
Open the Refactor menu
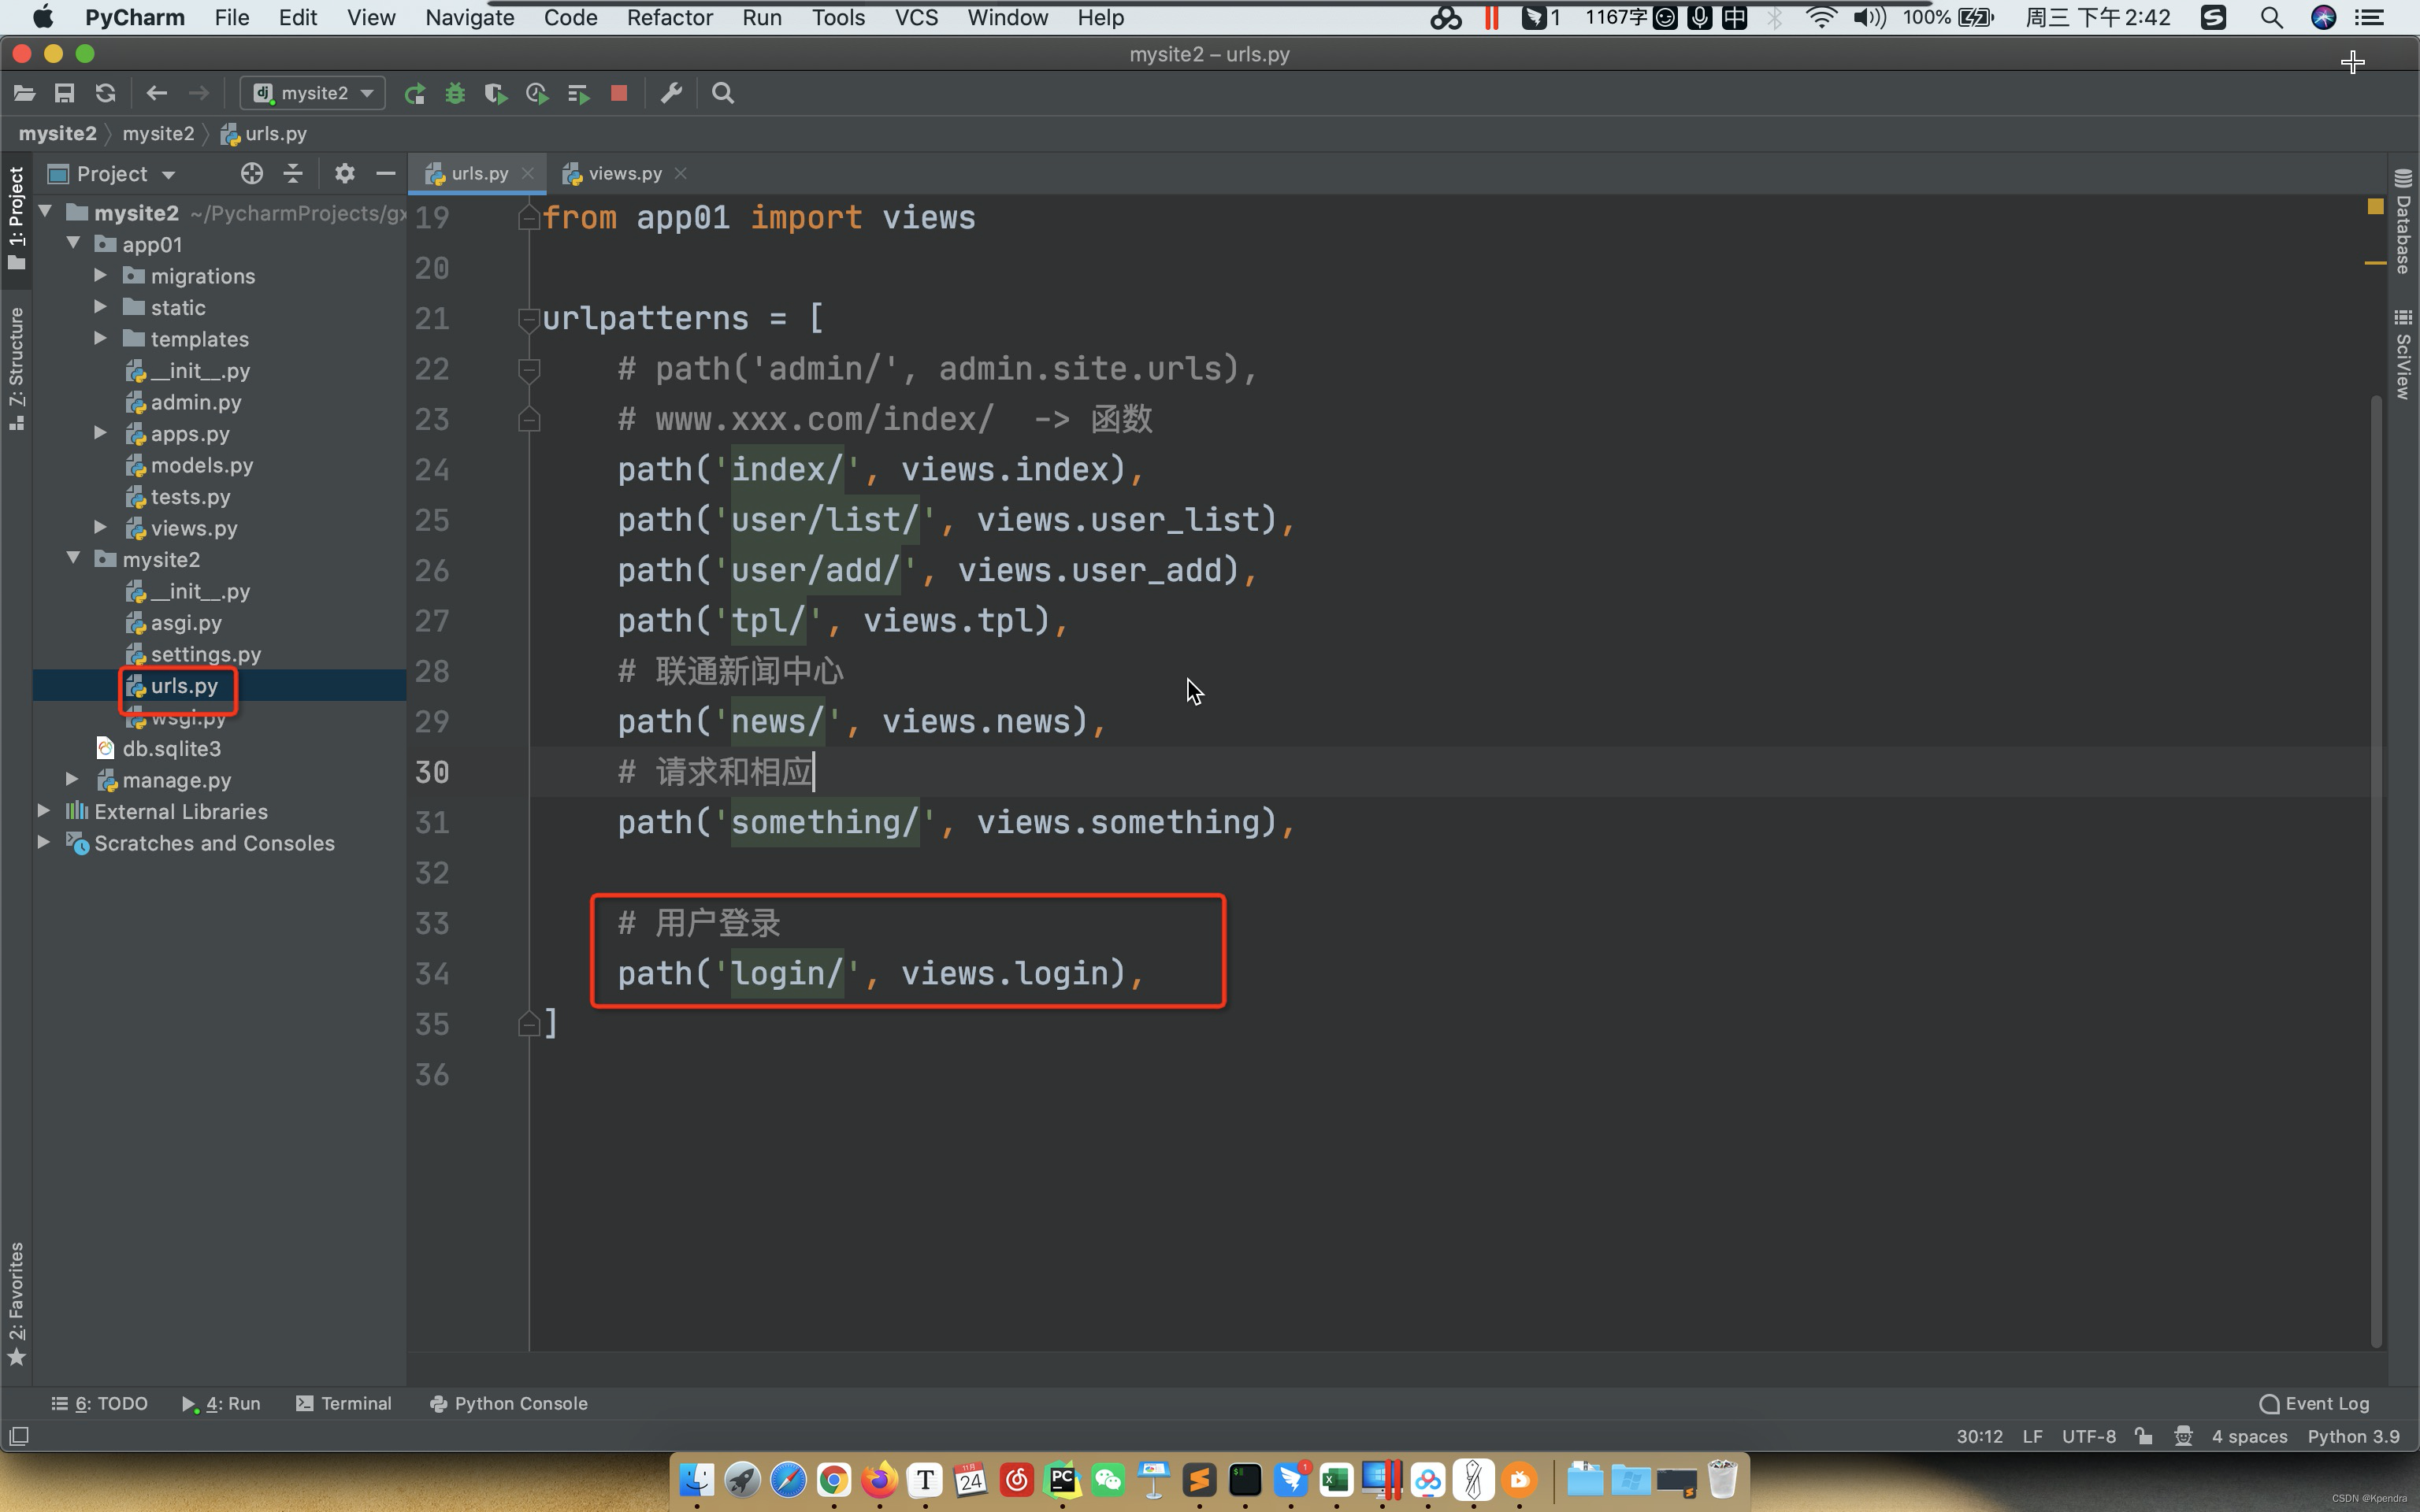coord(667,17)
